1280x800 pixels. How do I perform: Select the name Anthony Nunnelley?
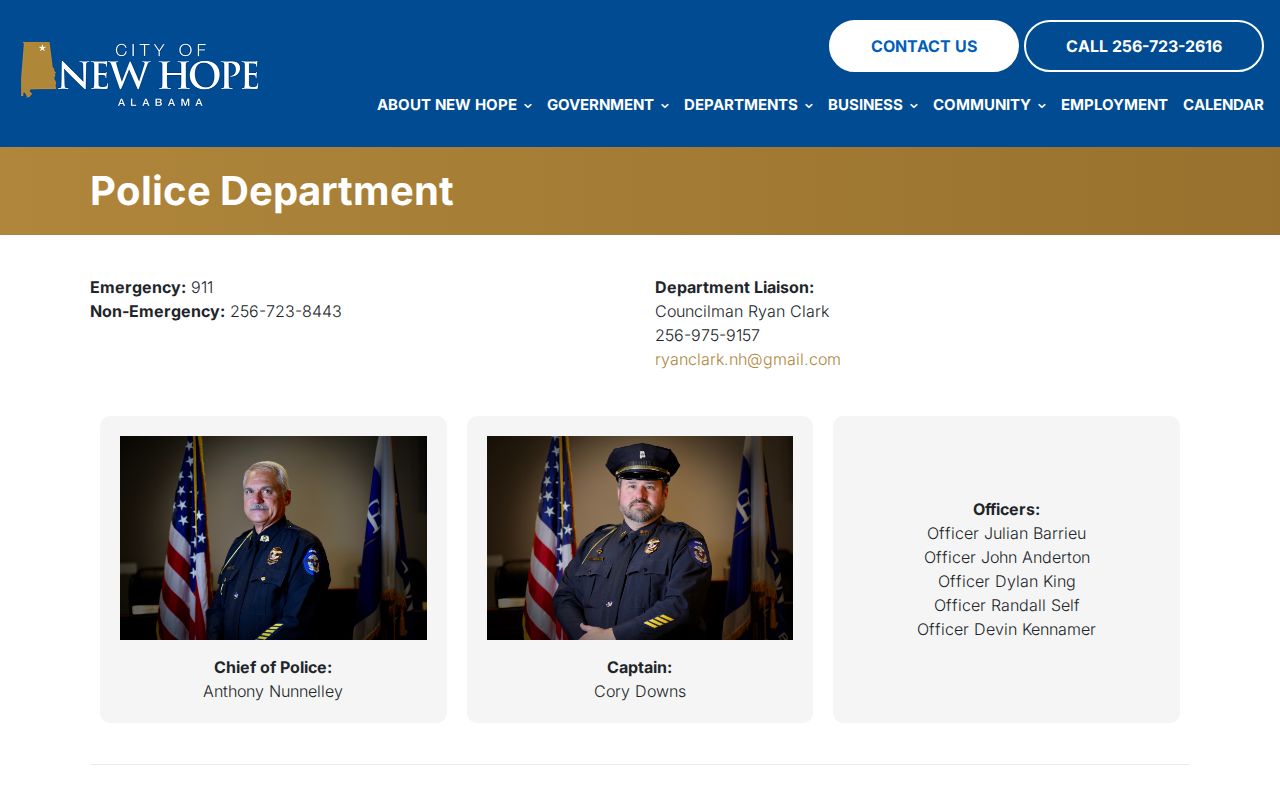pos(273,692)
